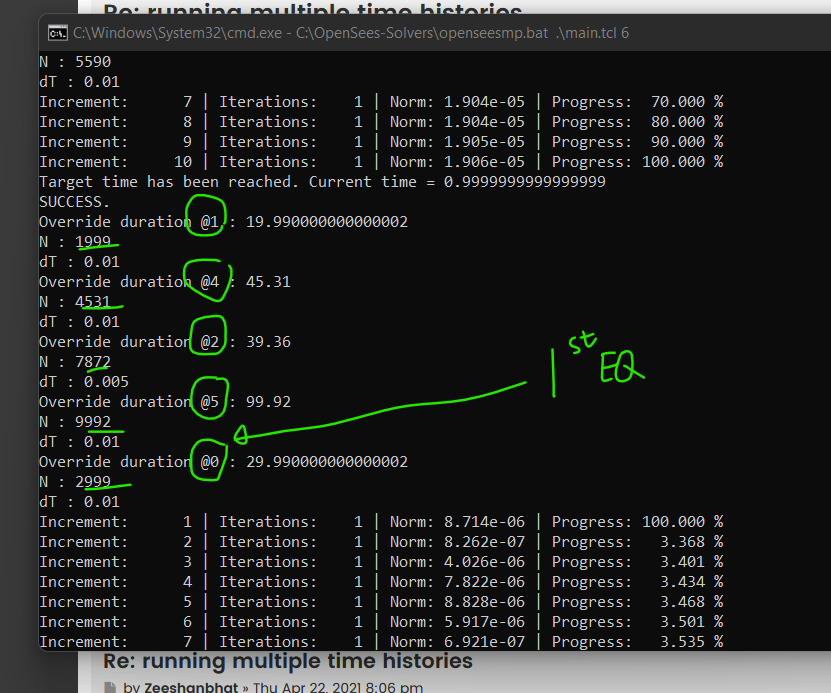
Task: Click the 'N : 9992' line
Action: (x=75, y=422)
